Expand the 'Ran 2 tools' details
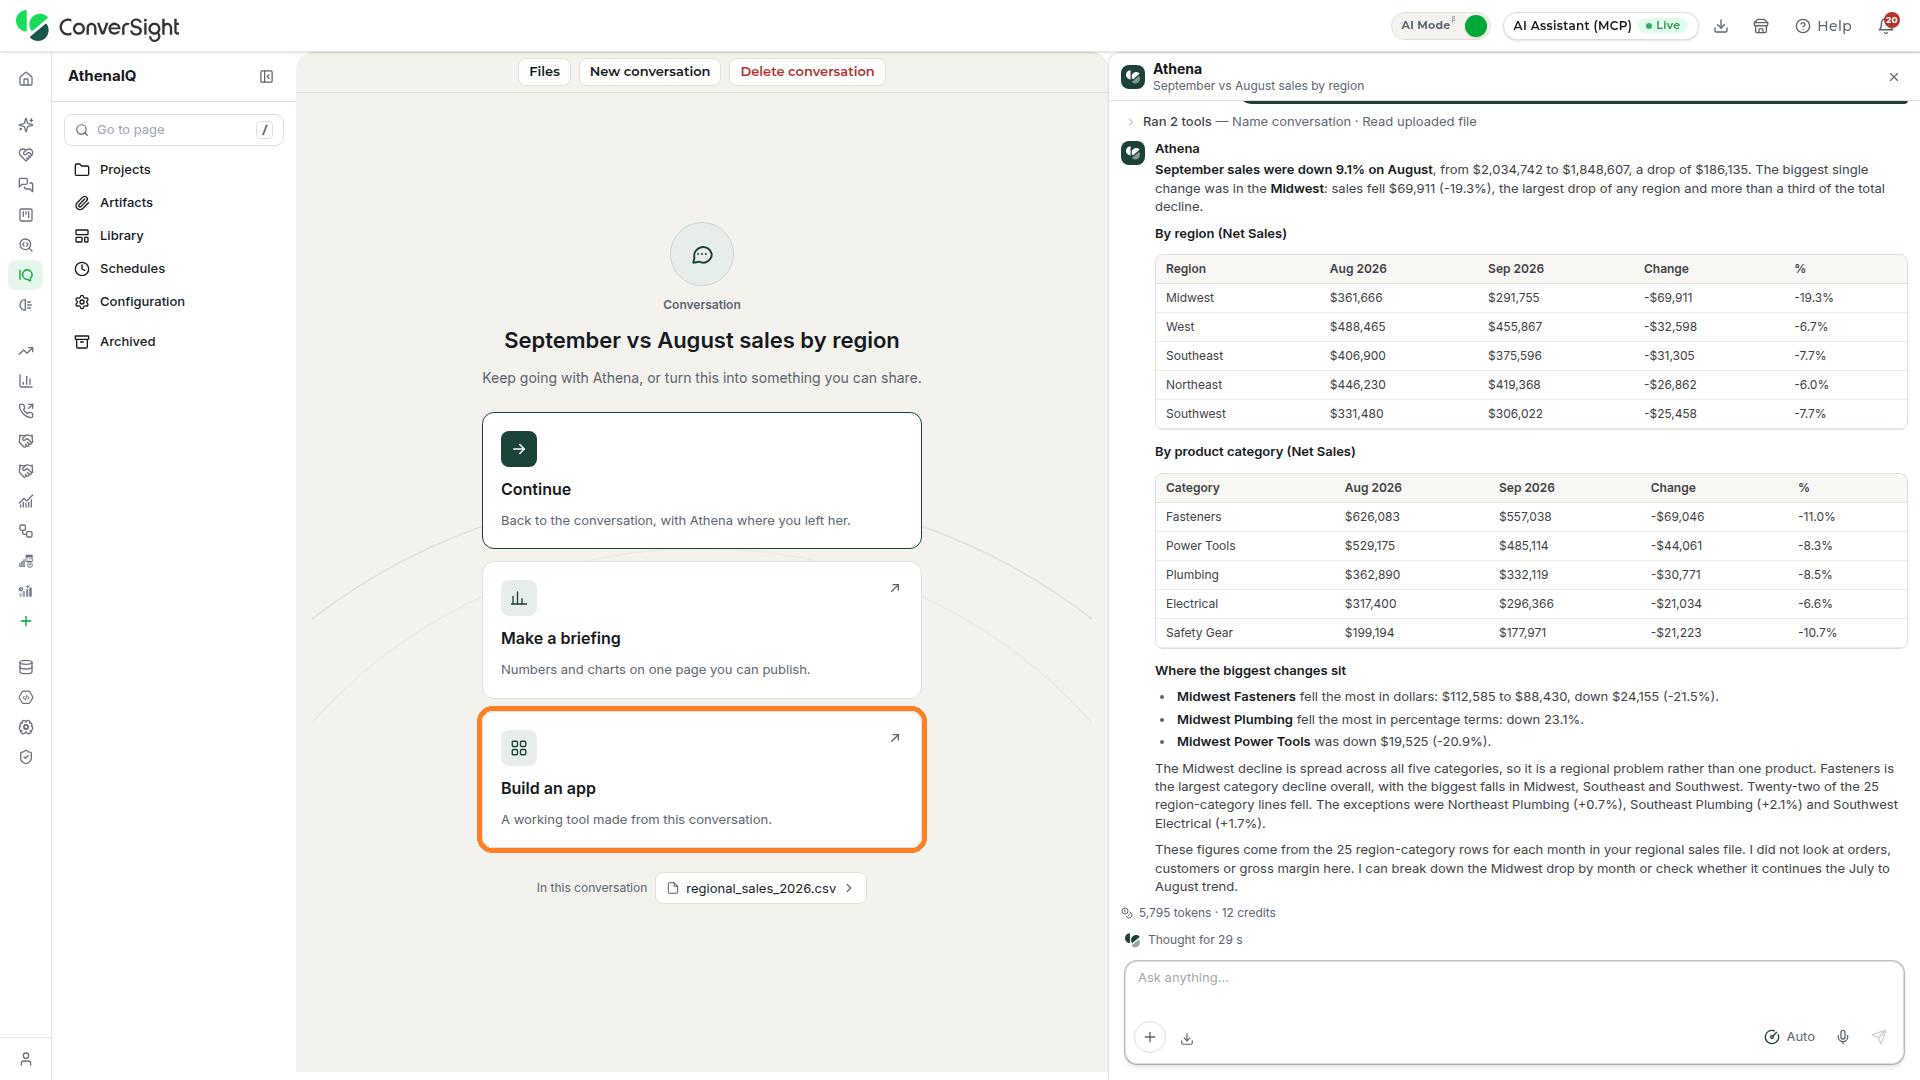The width and height of the screenshot is (1920, 1080). pos(1309,122)
